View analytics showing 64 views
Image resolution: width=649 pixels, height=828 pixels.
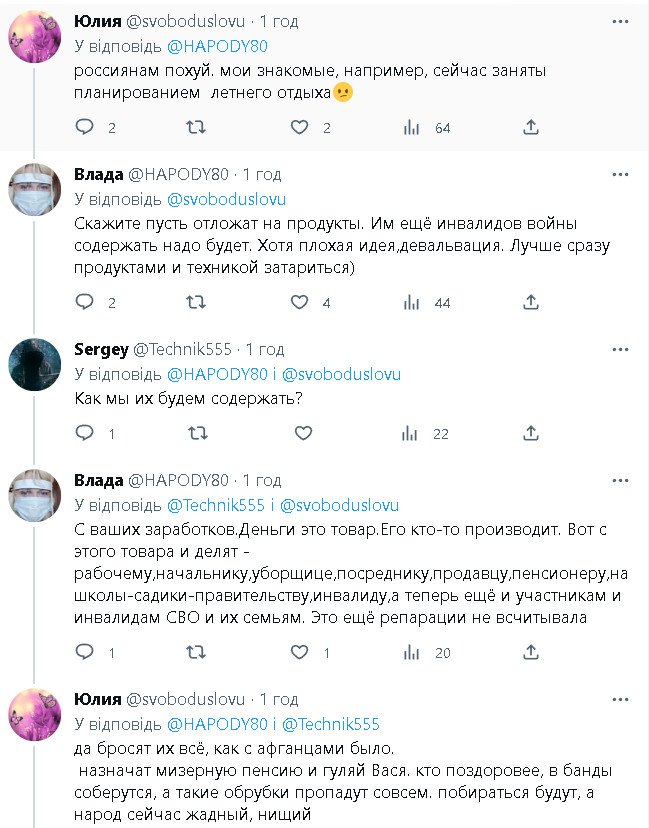(x=410, y=127)
